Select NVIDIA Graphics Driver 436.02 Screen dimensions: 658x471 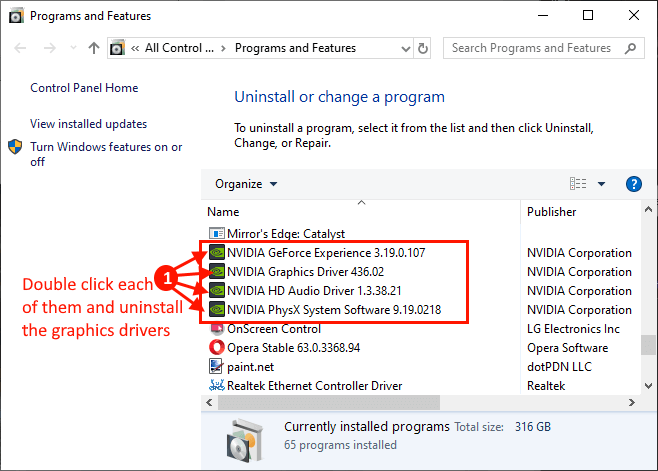[x=306, y=272]
